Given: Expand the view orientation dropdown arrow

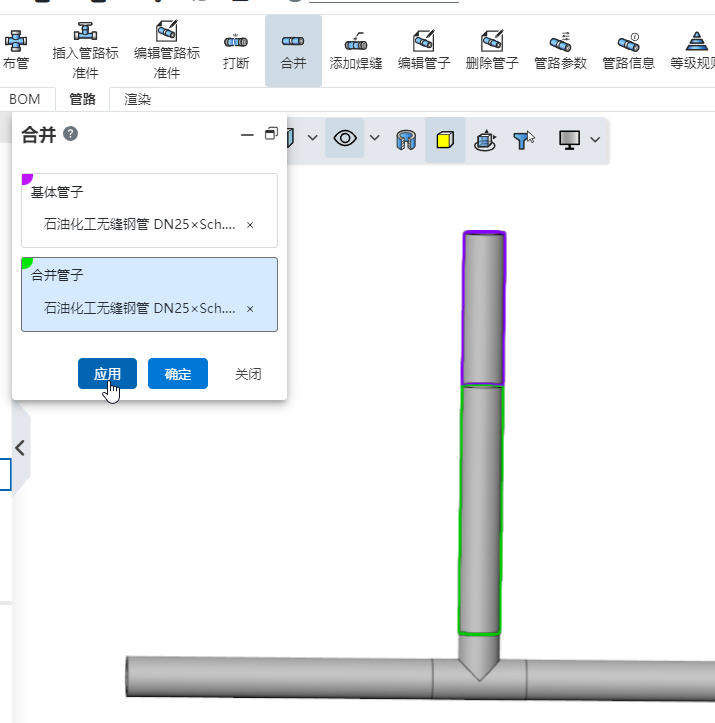Looking at the screenshot, I should point(313,137).
